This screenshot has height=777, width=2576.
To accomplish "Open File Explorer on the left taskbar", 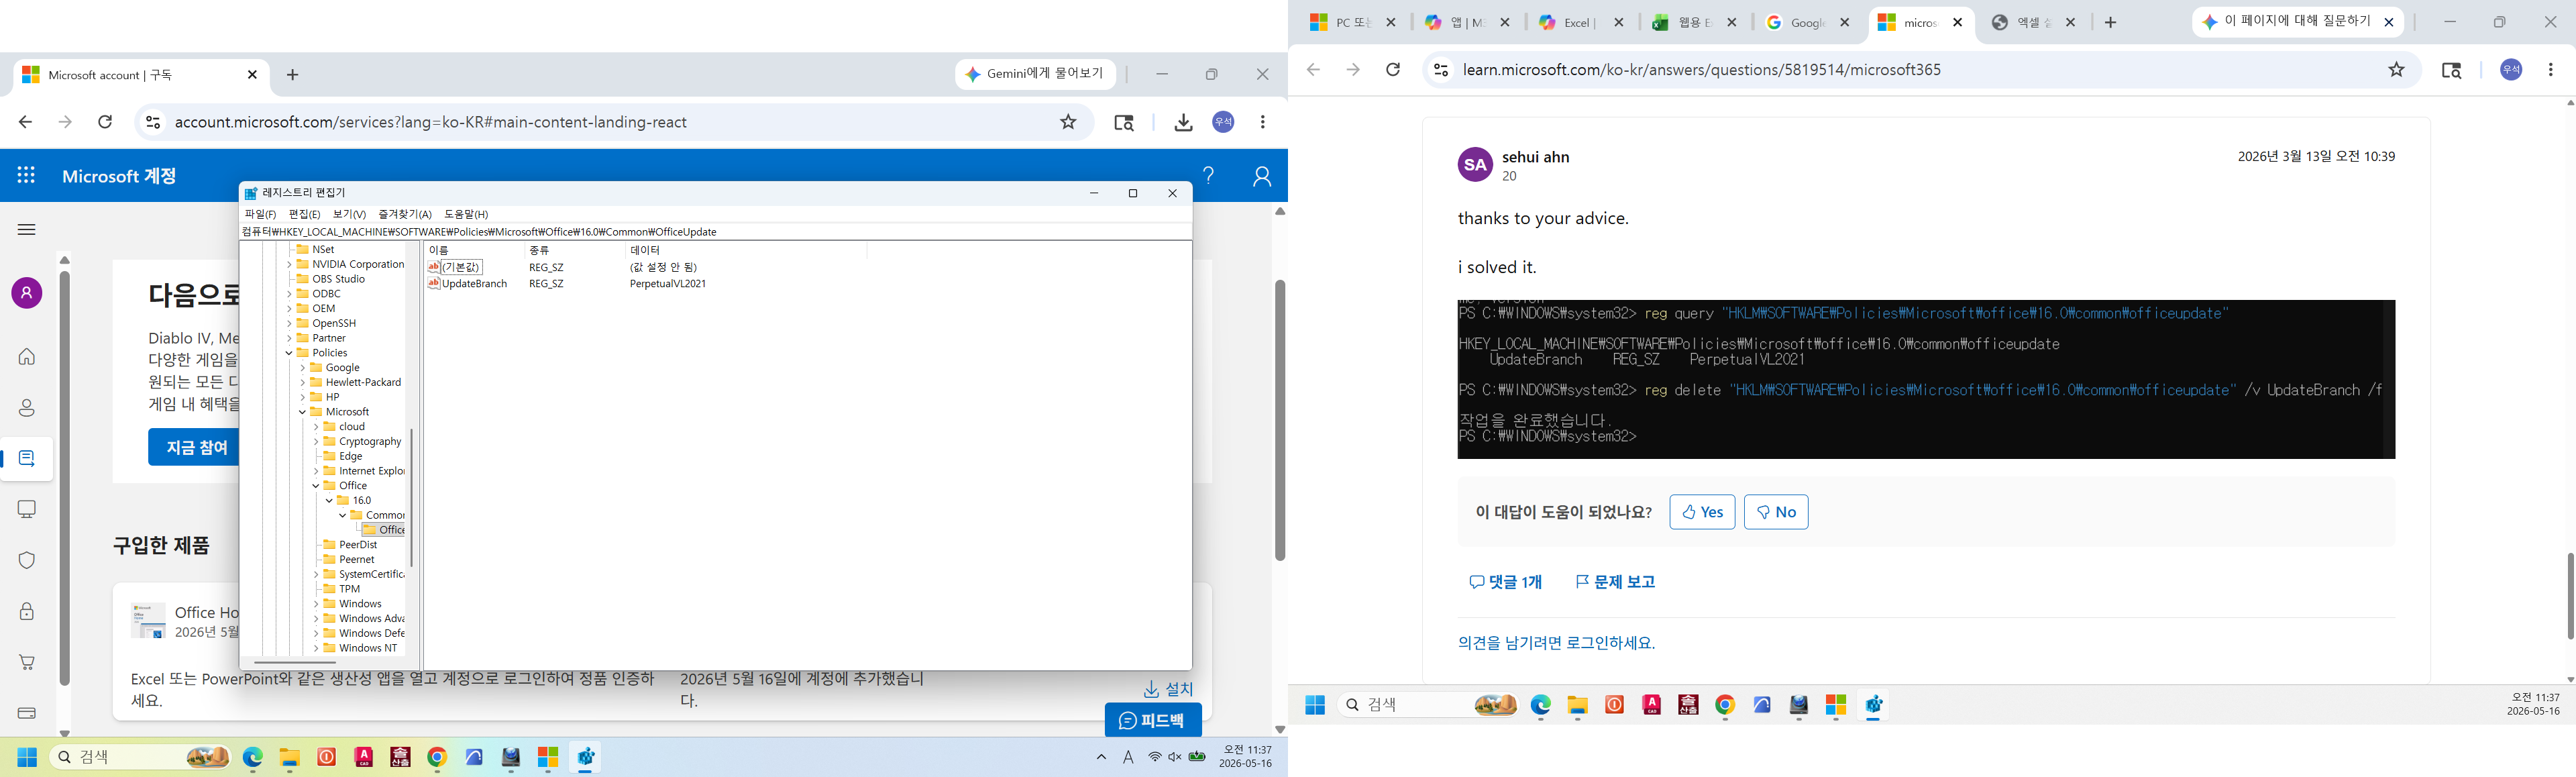I will click(x=289, y=758).
